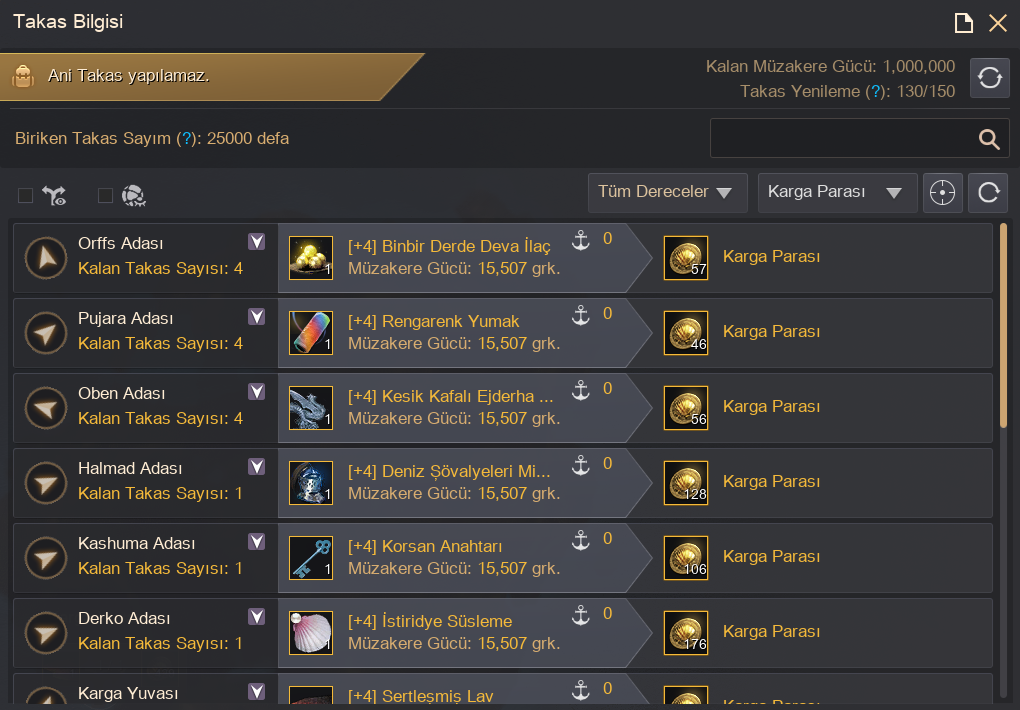1020x710 pixels.
Task: Click the Karga Parası coin in Pujara row
Action: pyautogui.click(x=686, y=333)
